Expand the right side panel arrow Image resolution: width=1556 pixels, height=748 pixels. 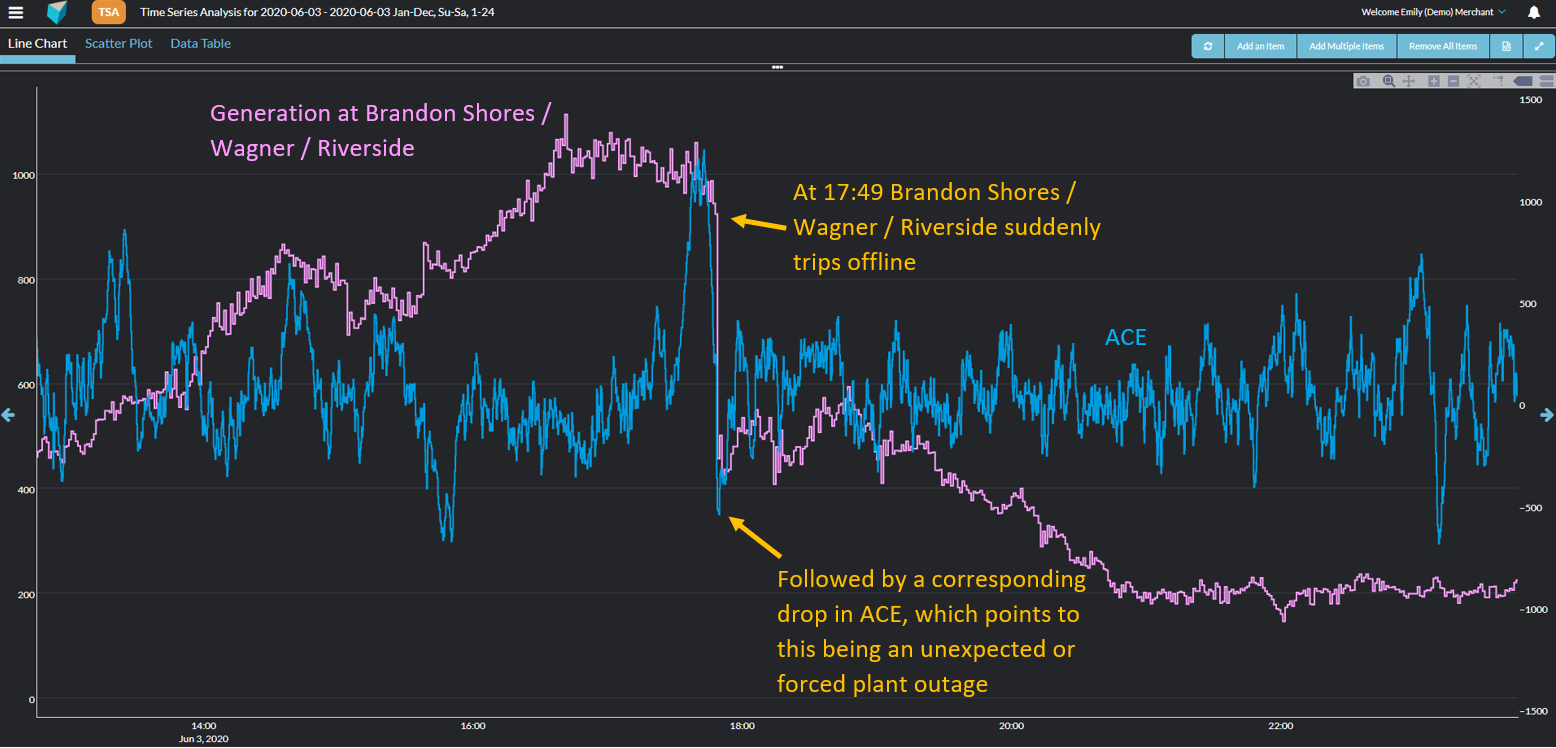tap(1547, 415)
